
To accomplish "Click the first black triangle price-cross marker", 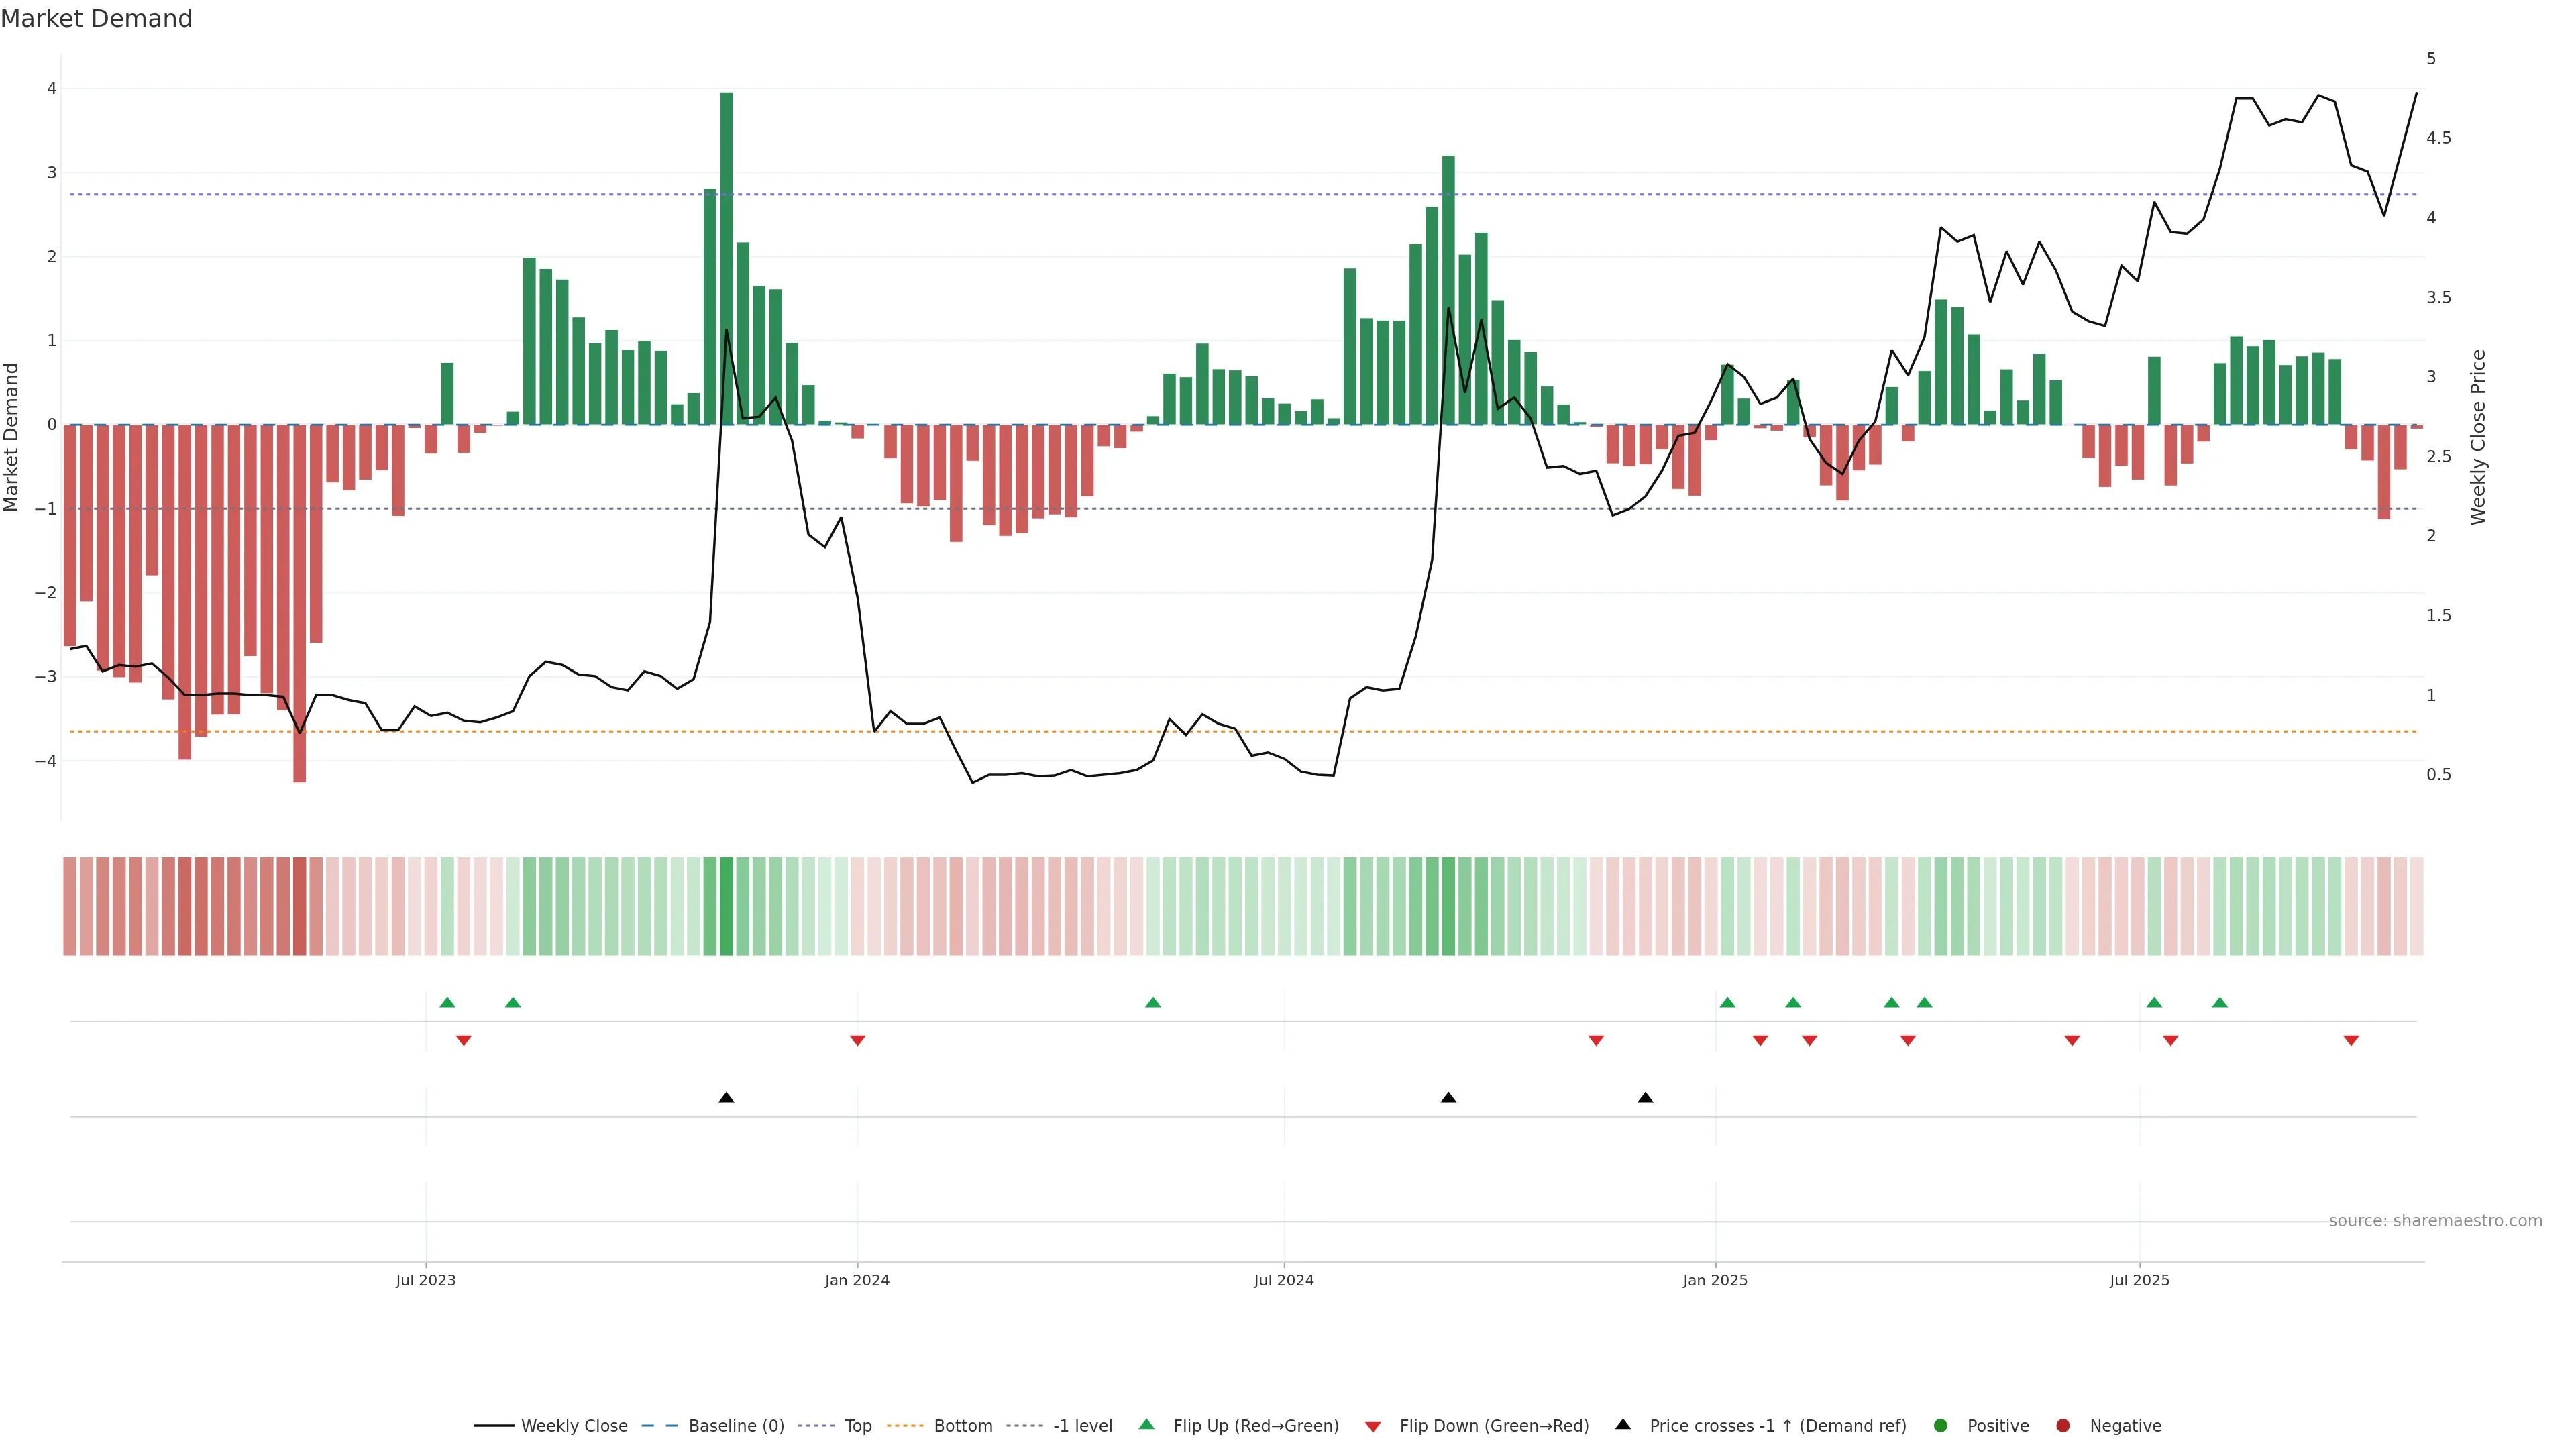I will tap(726, 1098).
